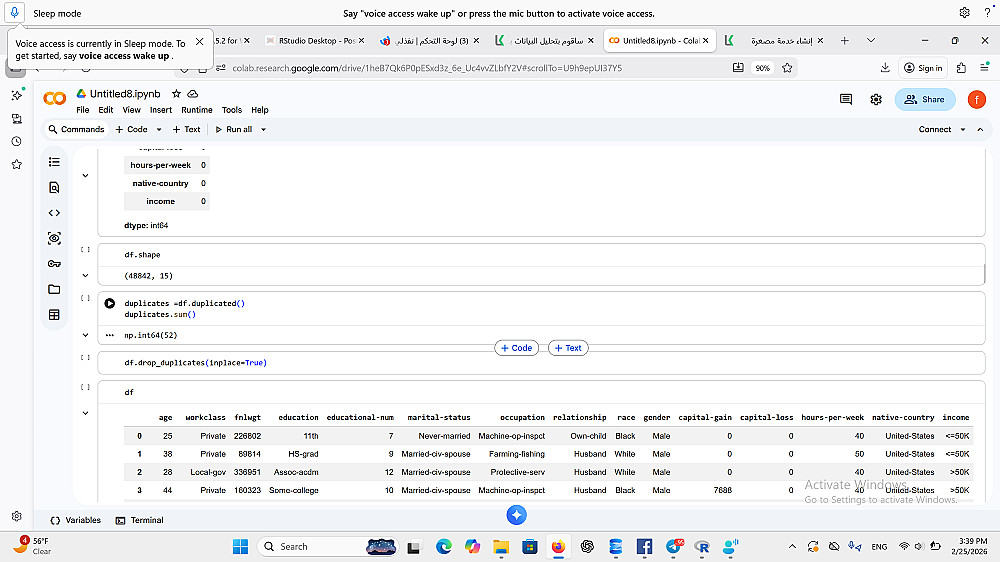The width and height of the screenshot is (1000, 562).
Task: Insert code cell with floating Code button
Action: pyautogui.click(x=517, y=348)
